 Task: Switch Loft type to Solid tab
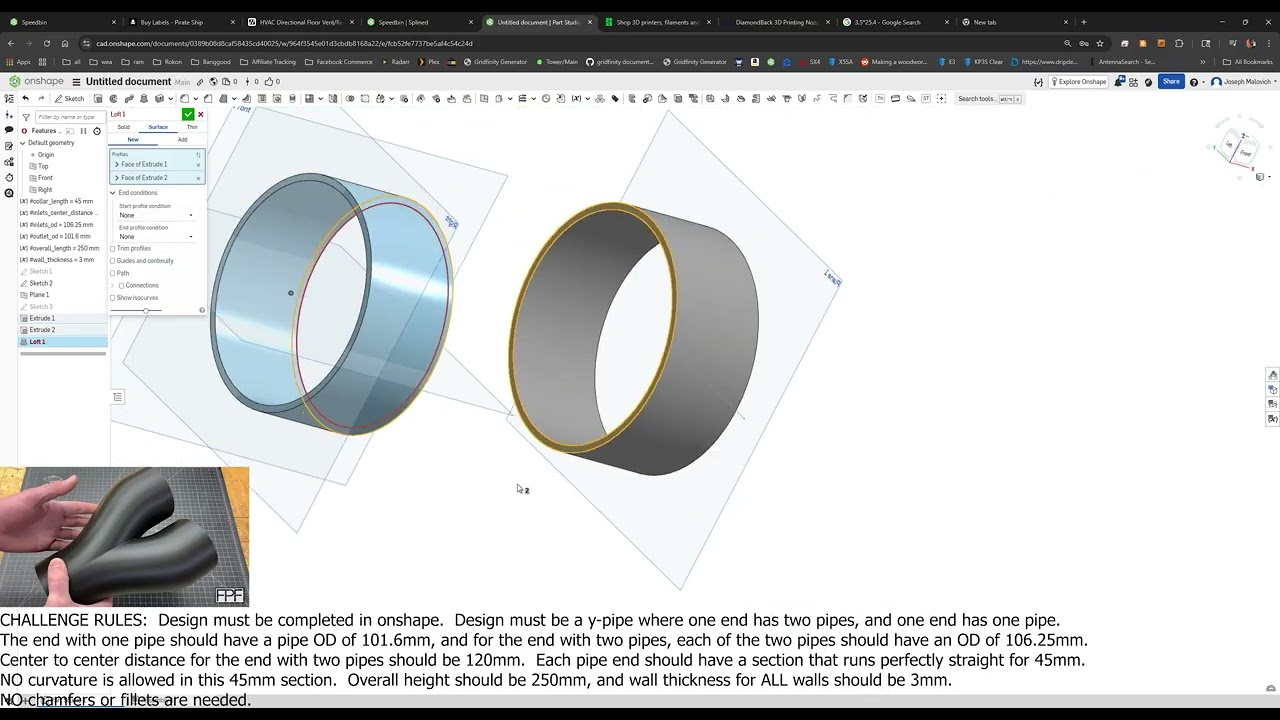coord(124,127)
